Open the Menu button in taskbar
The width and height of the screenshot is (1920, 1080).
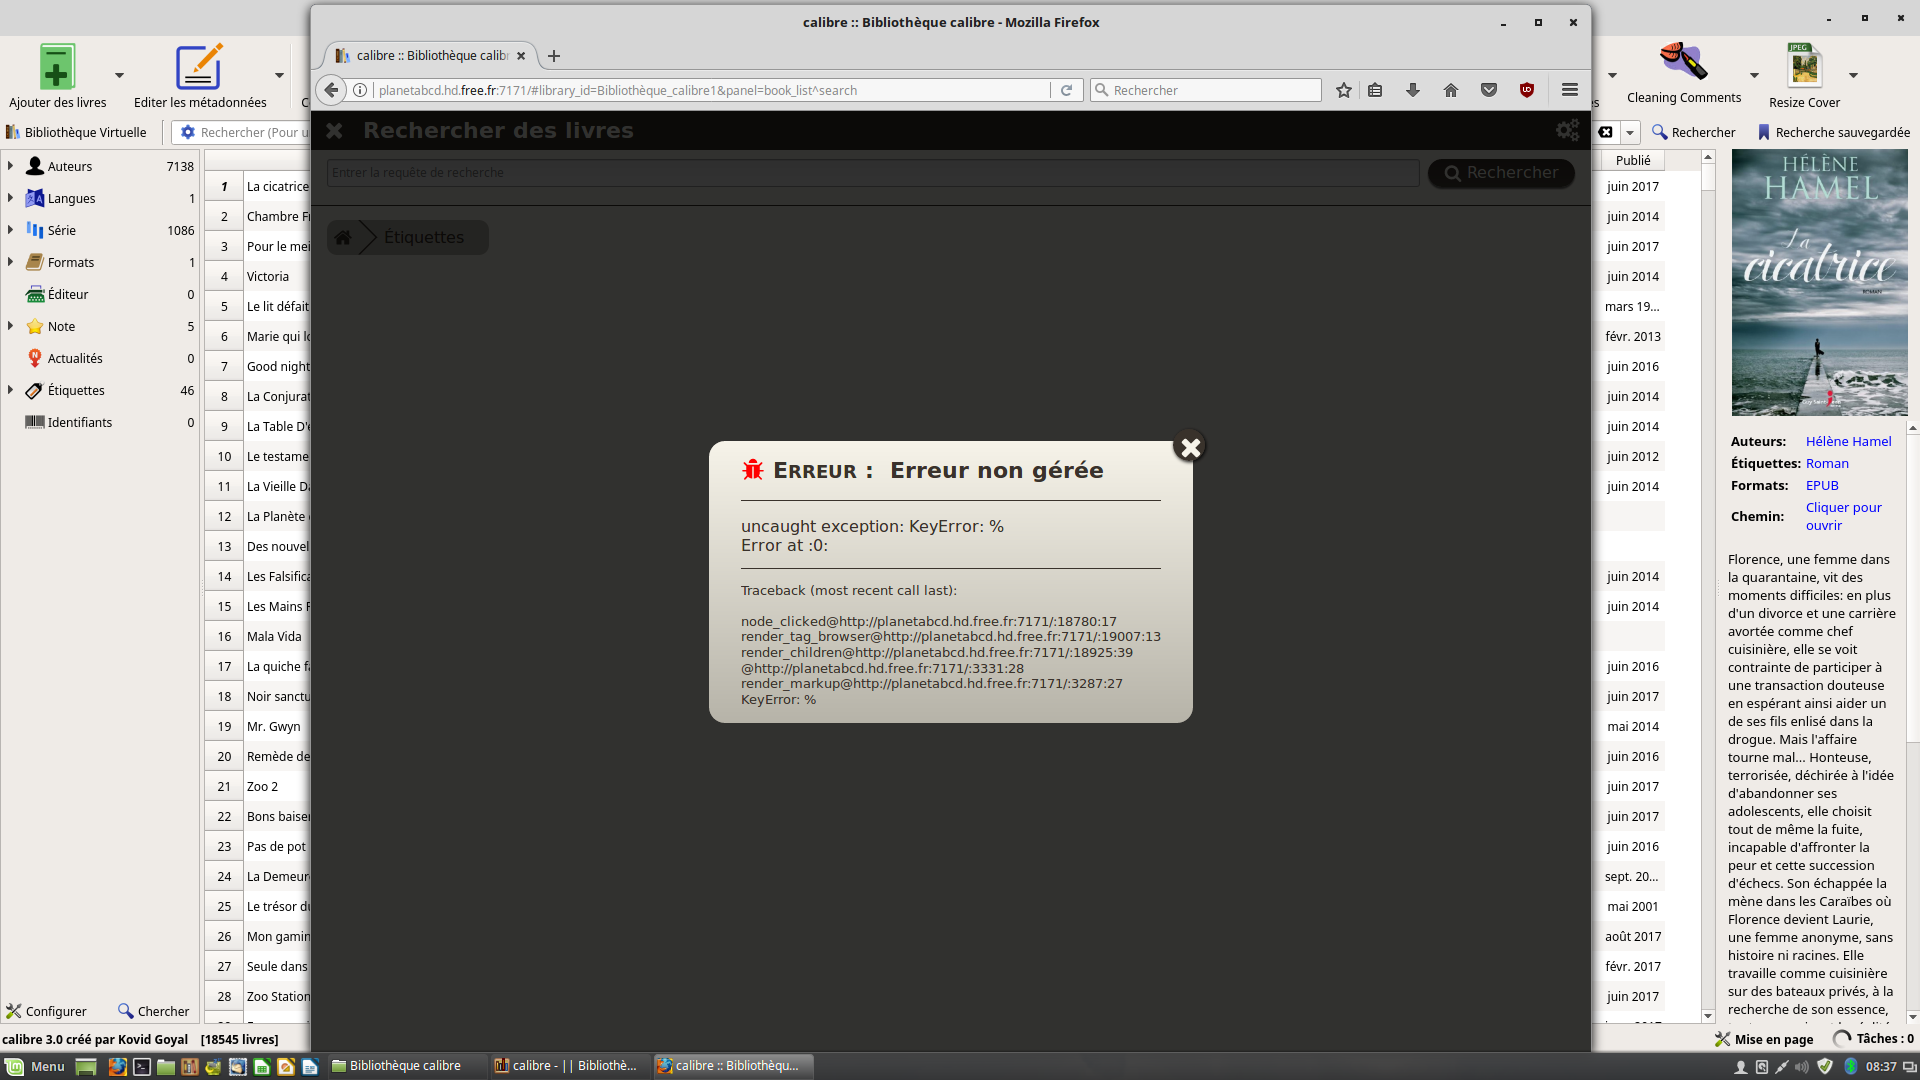pos(36,1066)
